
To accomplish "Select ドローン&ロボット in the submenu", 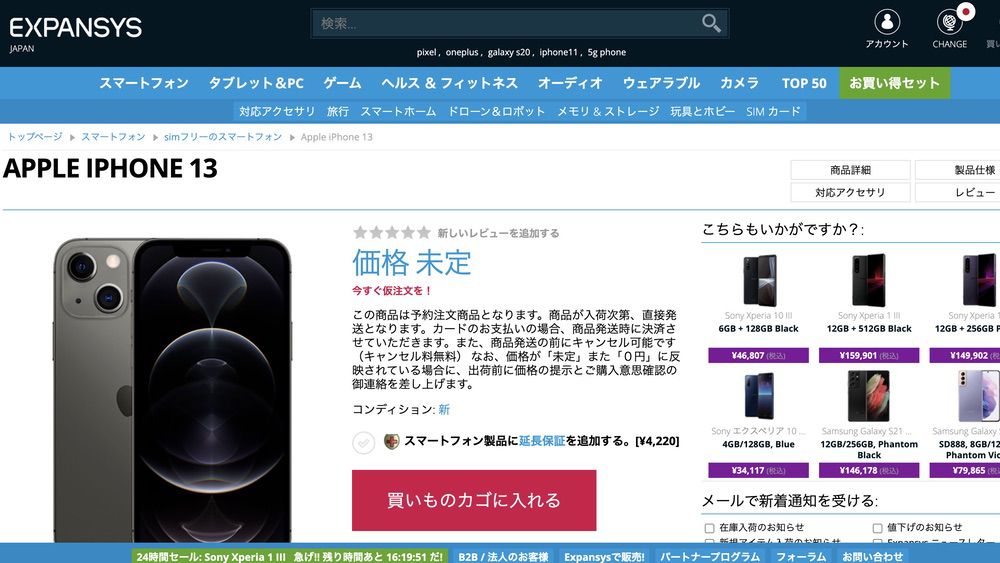I will coord(497,111).
